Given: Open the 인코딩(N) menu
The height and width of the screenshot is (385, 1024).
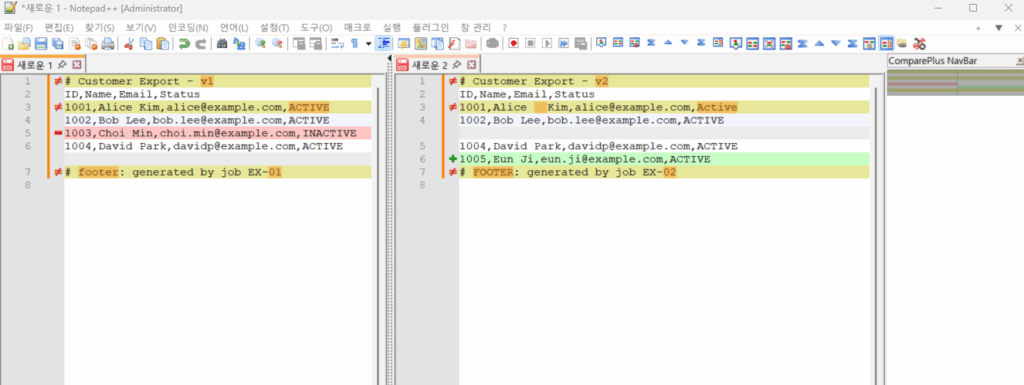Looking at the screenshot, I should 188,27.
